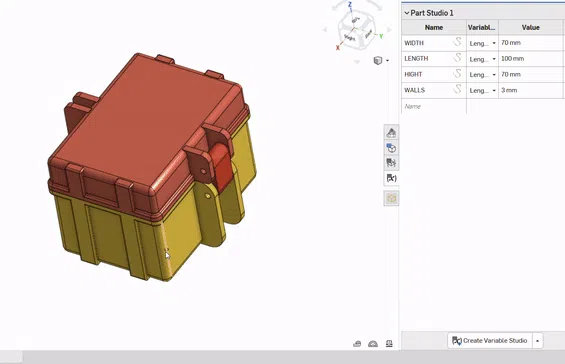Click the Value column header
Image resolution: width=565 pixels, height=364 pixels.
(530, 27)
